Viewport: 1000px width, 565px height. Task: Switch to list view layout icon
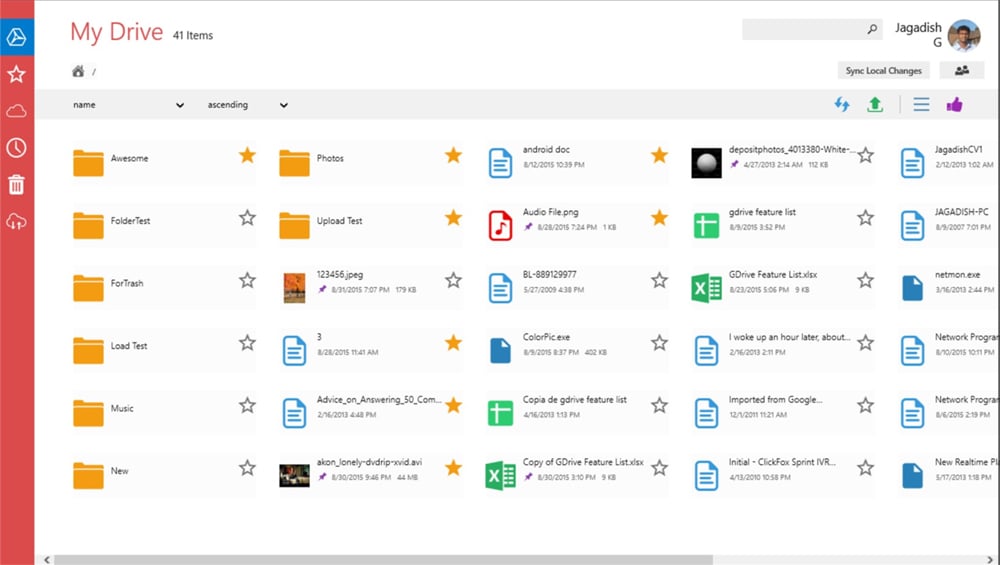pyautogui.click(x=921, y=104)
